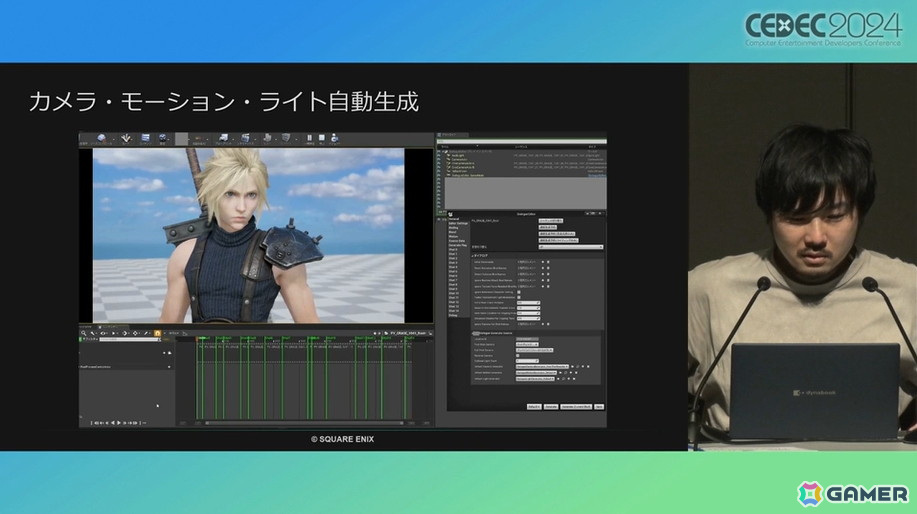Open the wide dropdown below the header buttons

[x=570, y=247]
